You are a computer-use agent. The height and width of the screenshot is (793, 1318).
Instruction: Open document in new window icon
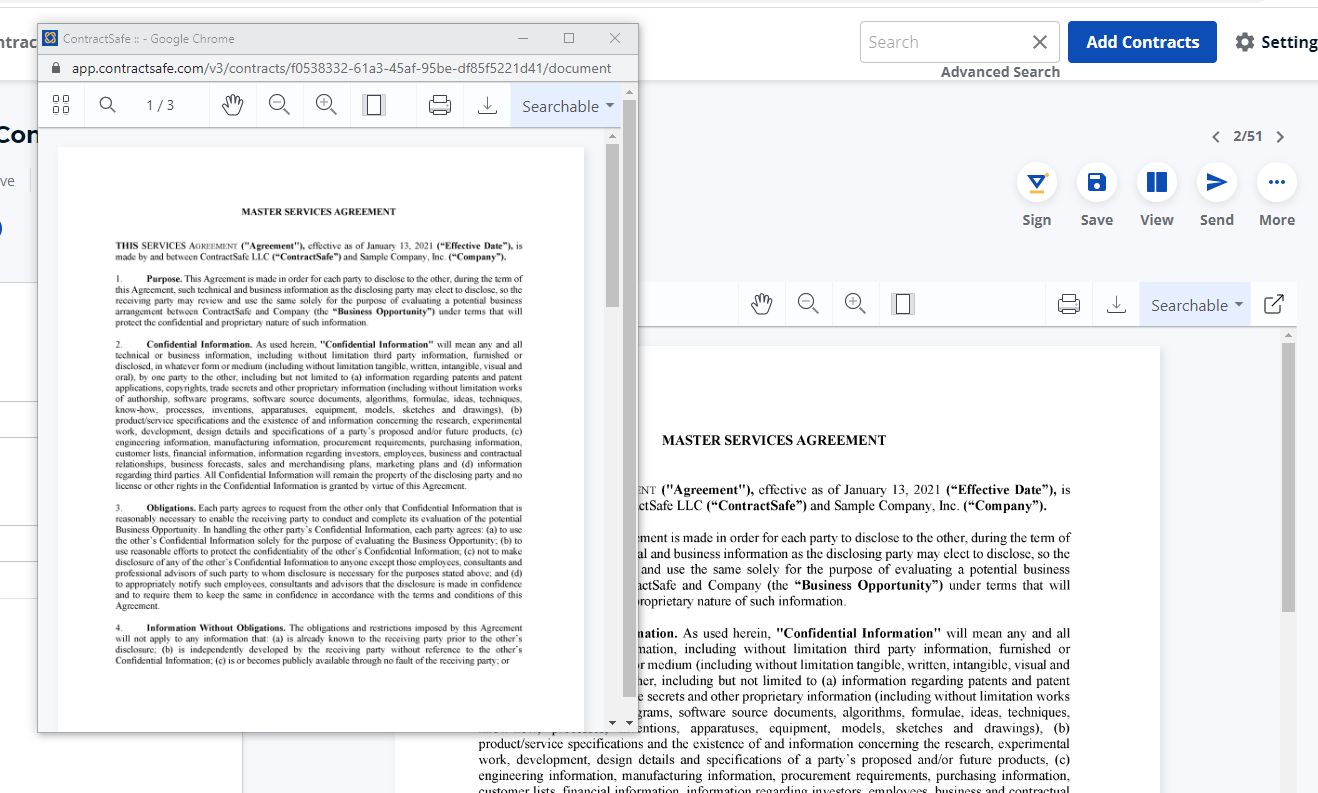point(1274,304)
